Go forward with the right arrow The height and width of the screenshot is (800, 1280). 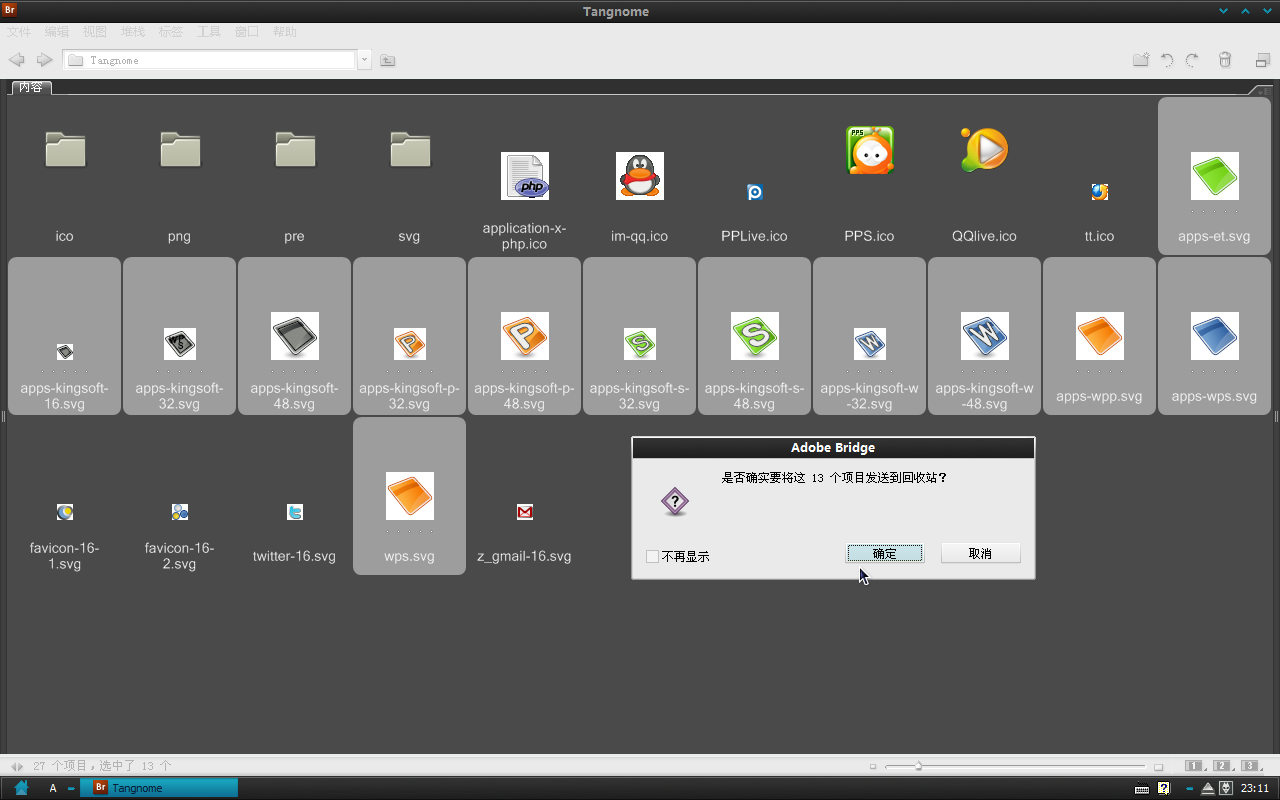[x=45, y=60]
